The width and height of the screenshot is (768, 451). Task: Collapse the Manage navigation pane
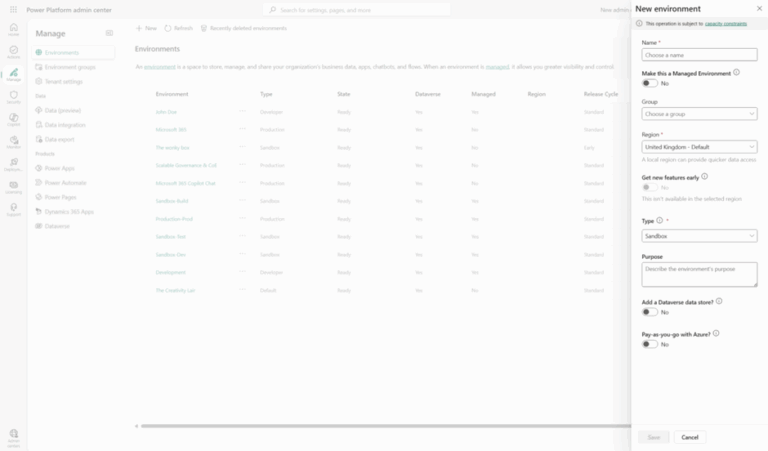point(109,33)
